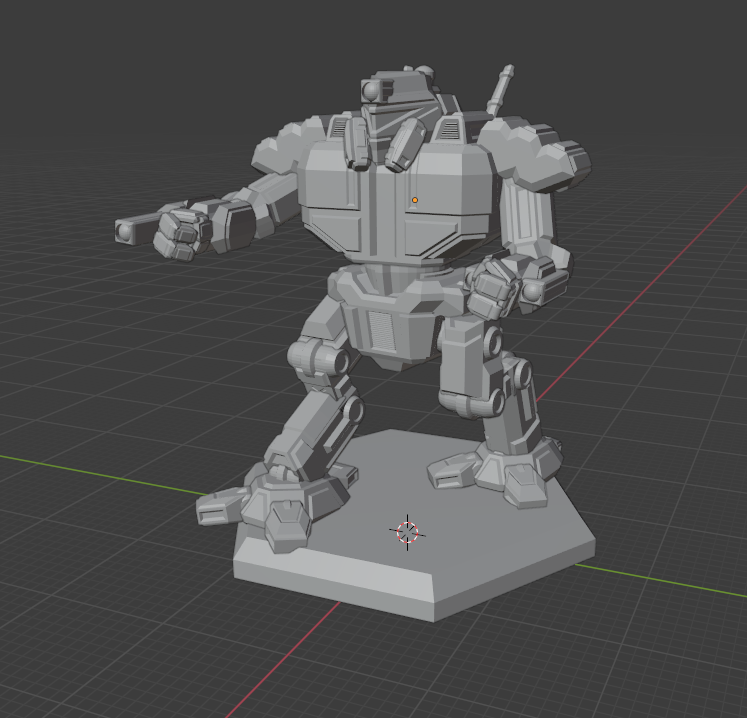The image size is (747, 718).
Task: Click the mech's outstretched arm cannon barrel
Action: pyautogui.click(x=138, y=229)
